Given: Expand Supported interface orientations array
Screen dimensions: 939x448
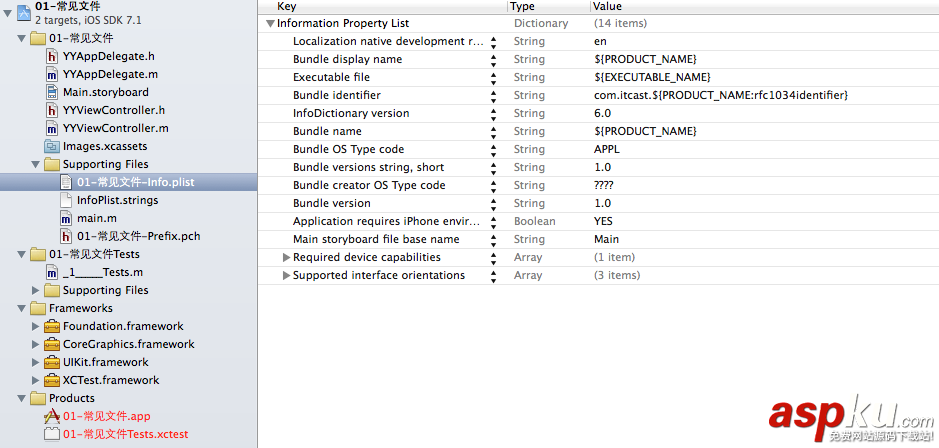Looking at the screenshot, I should (286, 276).
